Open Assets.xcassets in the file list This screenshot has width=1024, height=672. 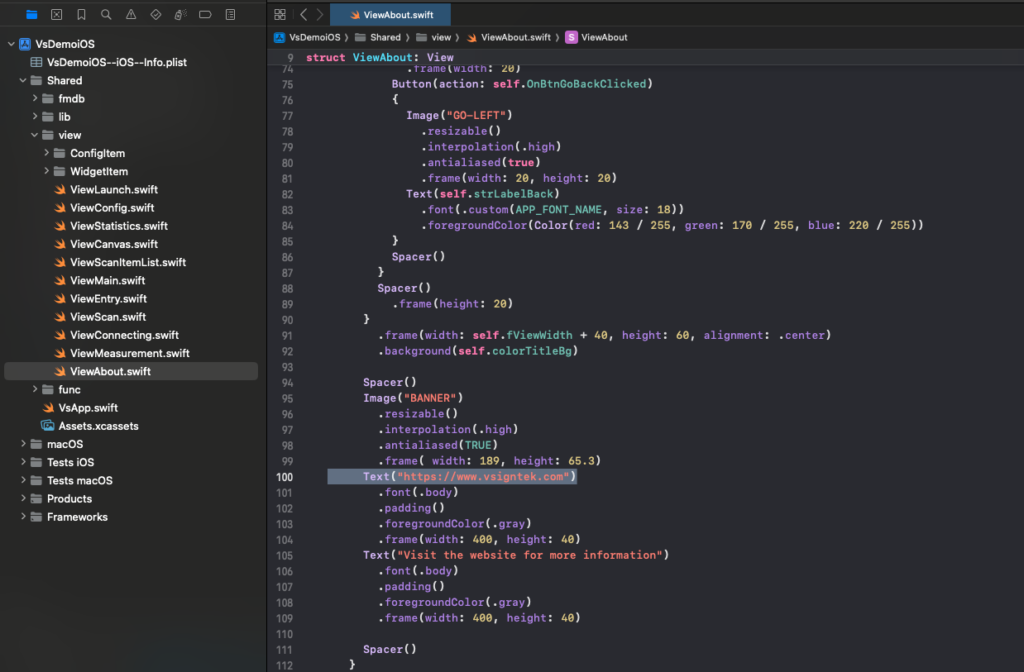click(98, 426)
